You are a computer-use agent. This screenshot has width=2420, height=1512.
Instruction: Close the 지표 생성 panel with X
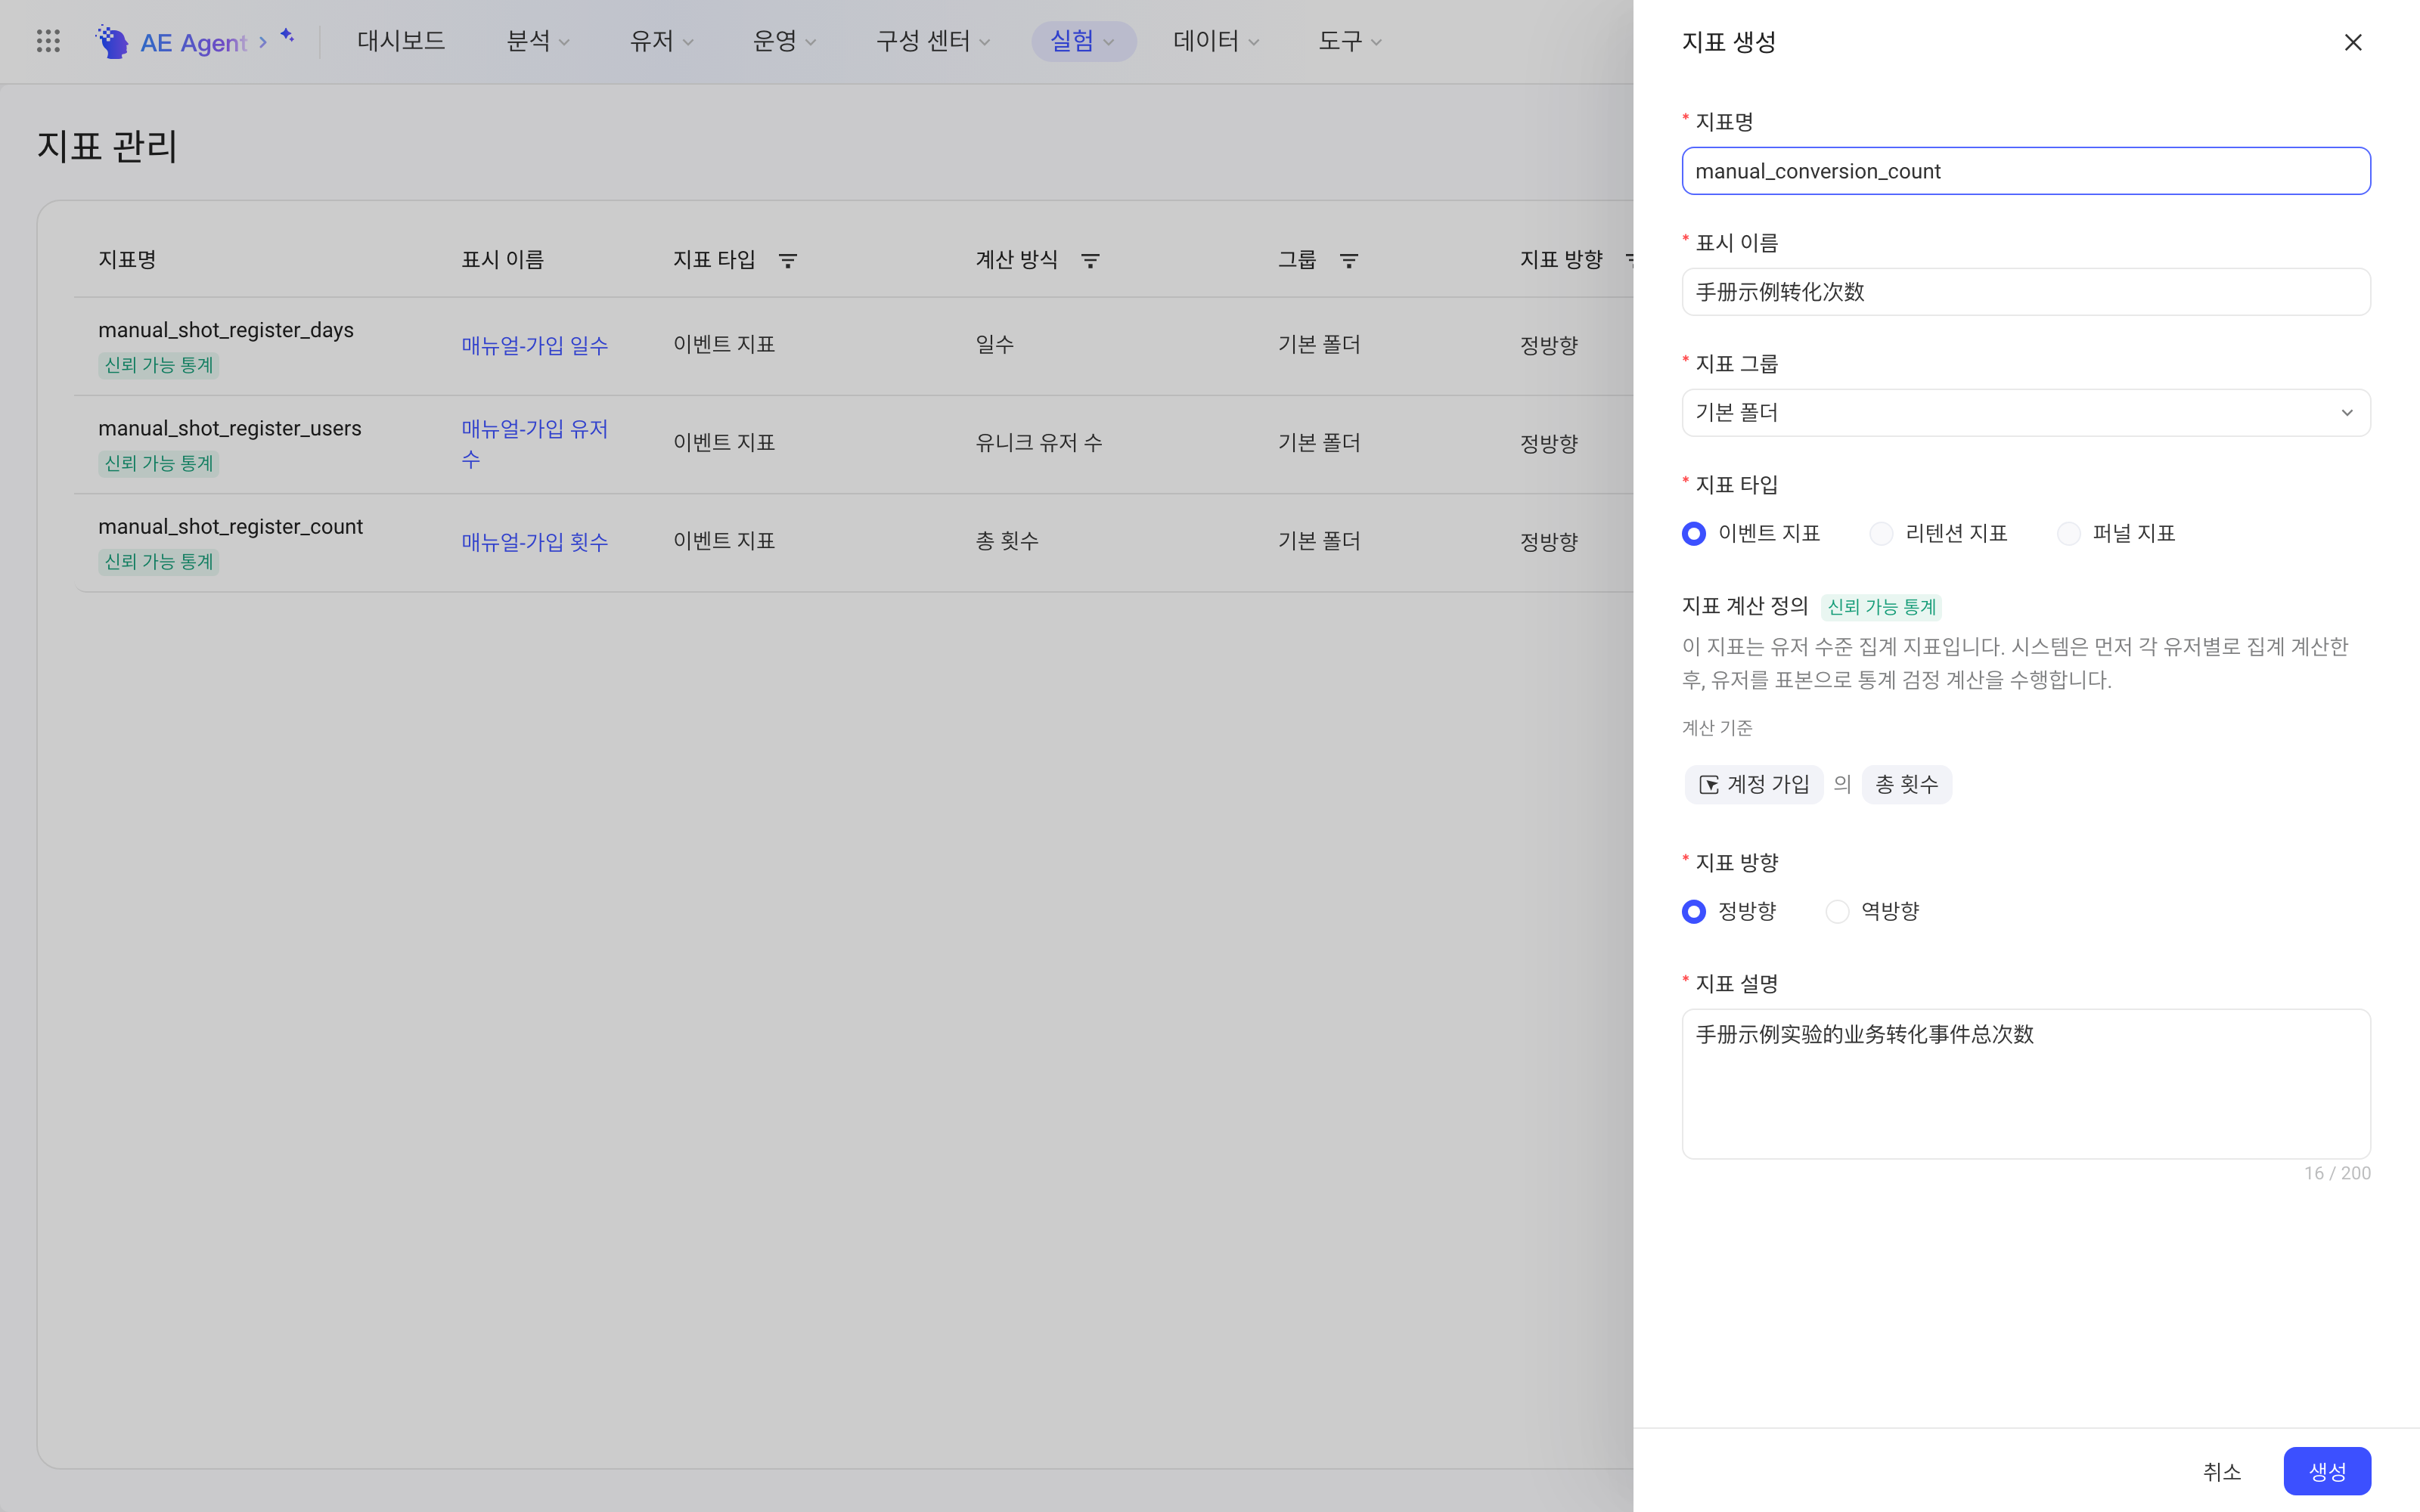click(2353, 42)
